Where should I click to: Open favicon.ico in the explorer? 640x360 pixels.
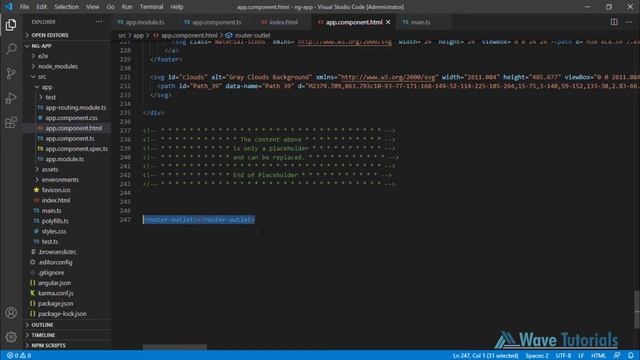(x=56, y=190)
